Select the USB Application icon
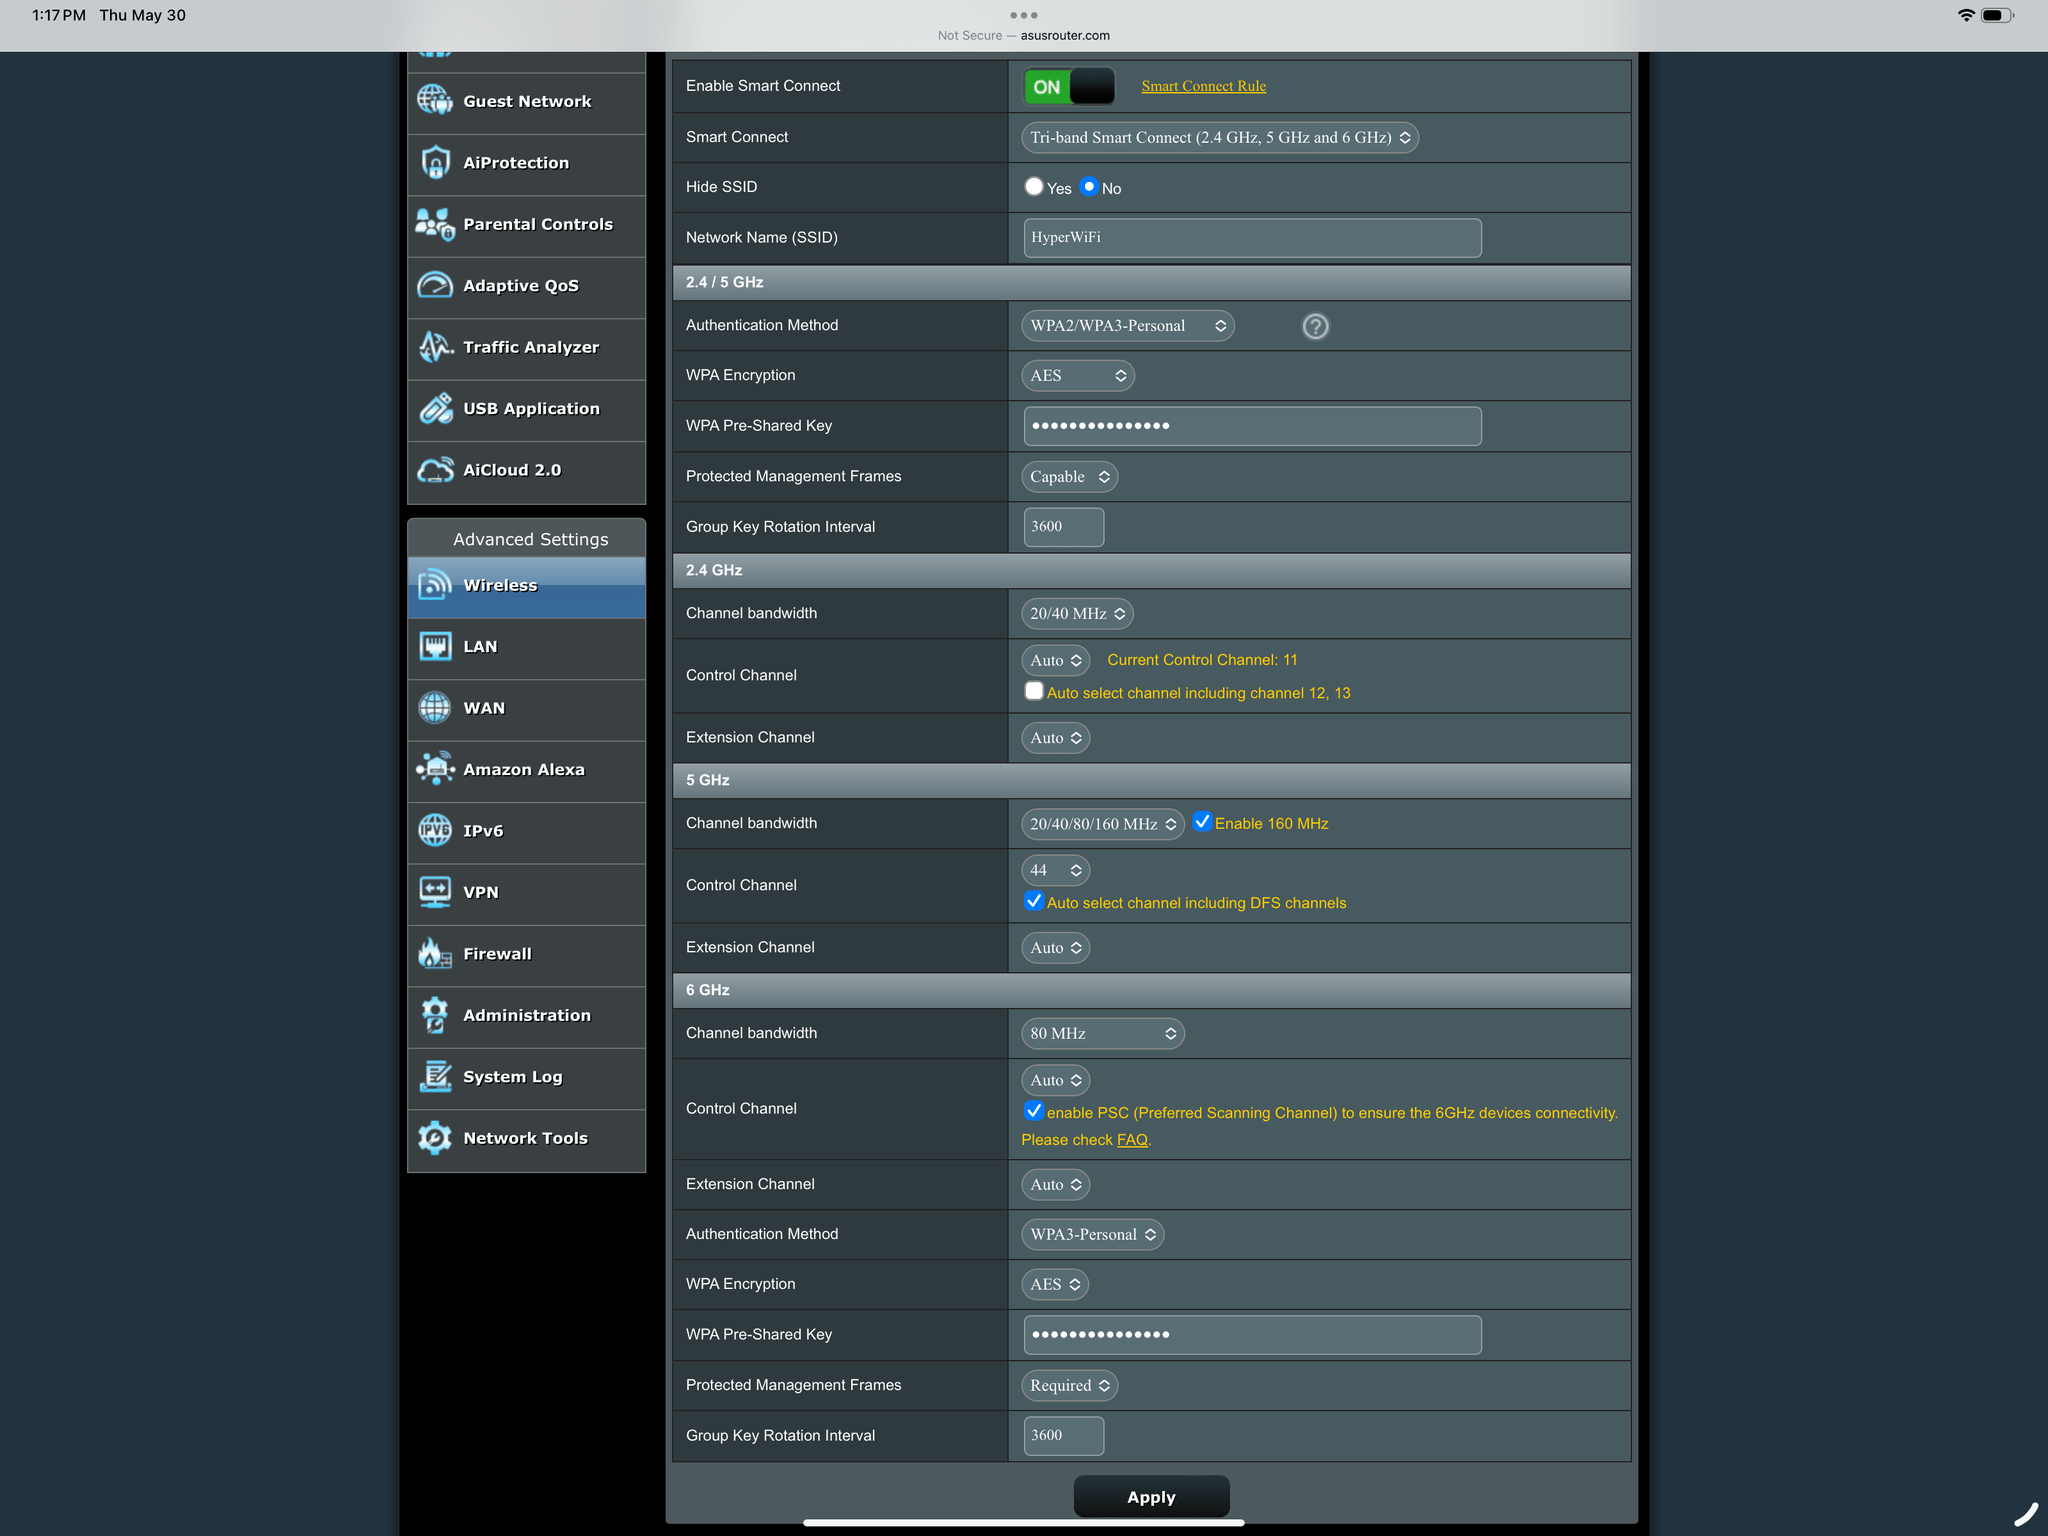 pyautogui.click(x=434, y=409)
